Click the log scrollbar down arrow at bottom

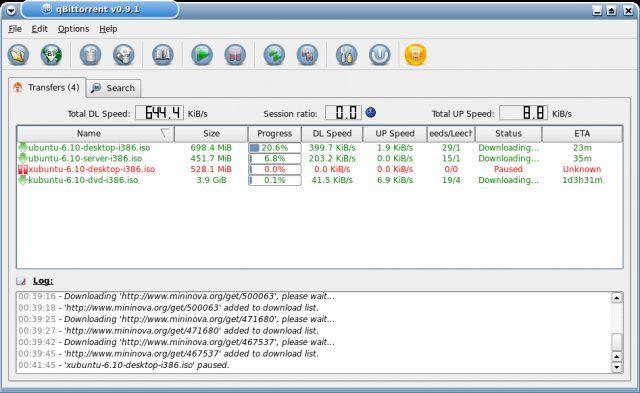tap(616, 368)
